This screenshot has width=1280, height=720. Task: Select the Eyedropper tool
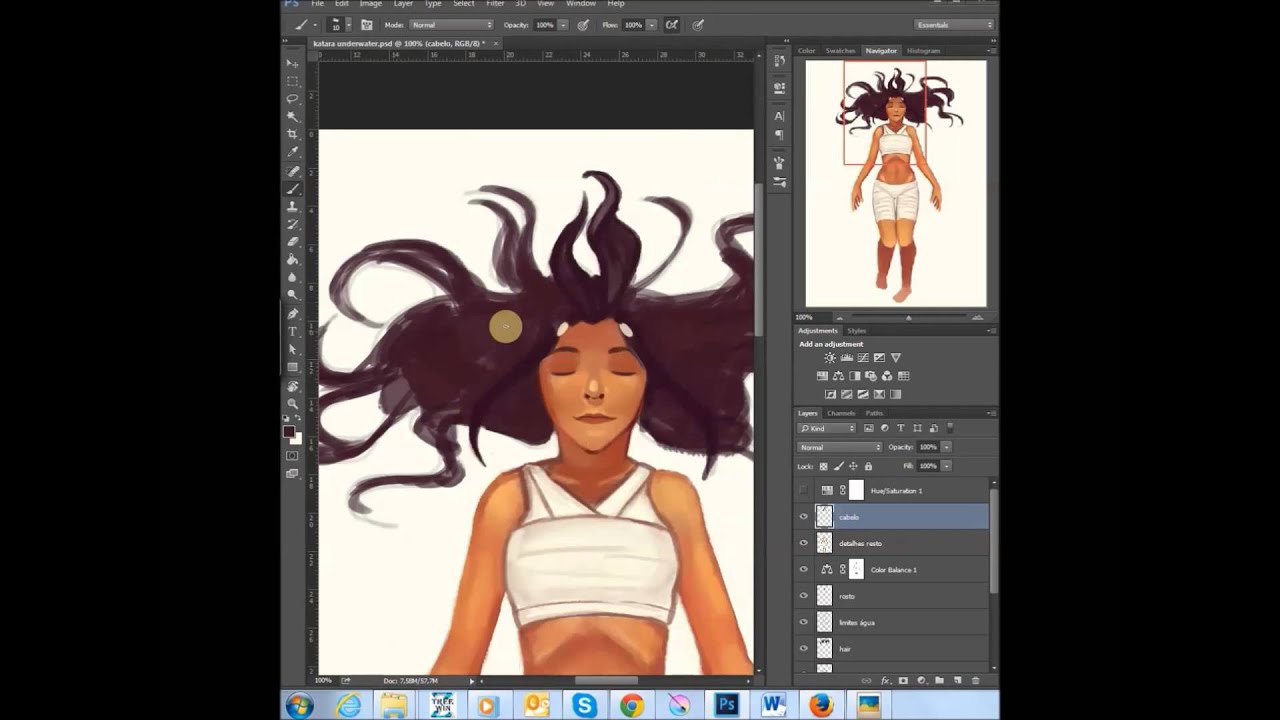tap(293, 152)
